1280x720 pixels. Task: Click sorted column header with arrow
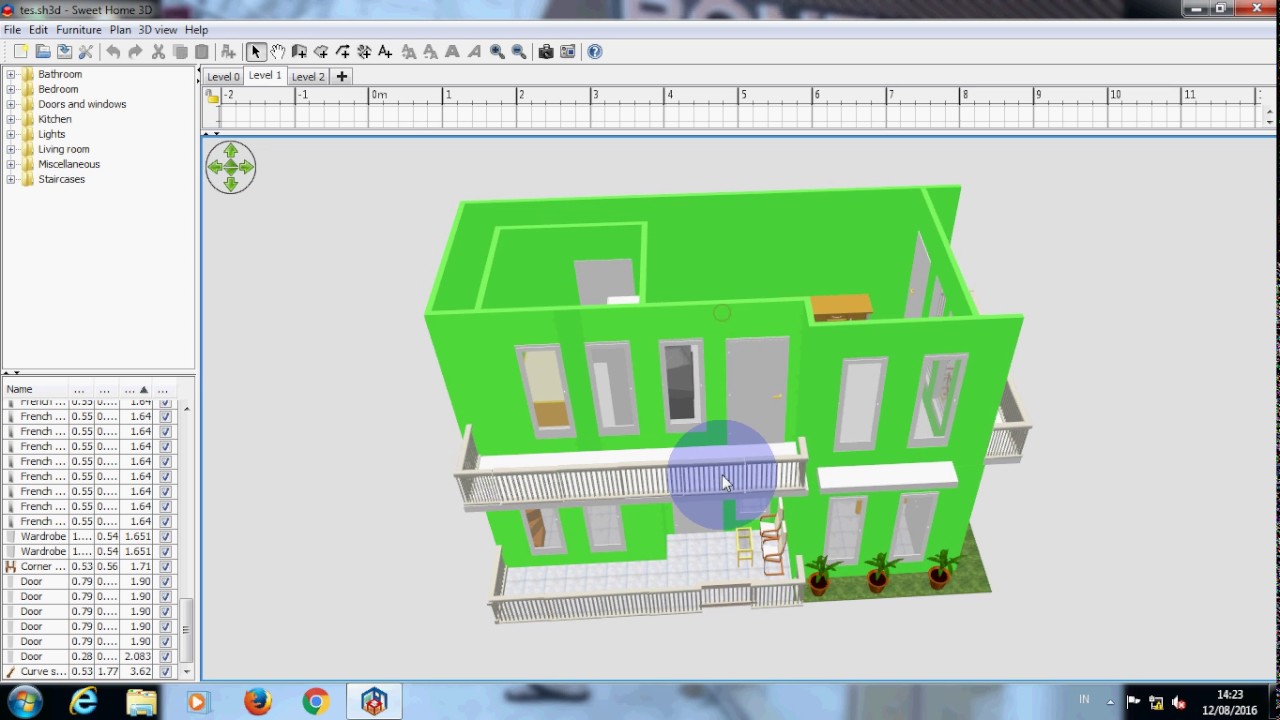click(136, 389)
